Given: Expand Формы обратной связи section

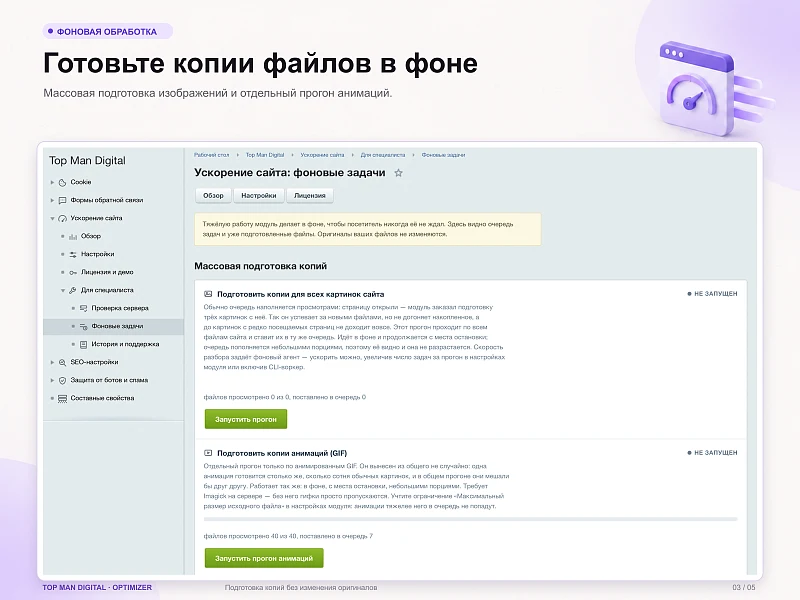Looking at the screenshot, I should coord(52,200).
